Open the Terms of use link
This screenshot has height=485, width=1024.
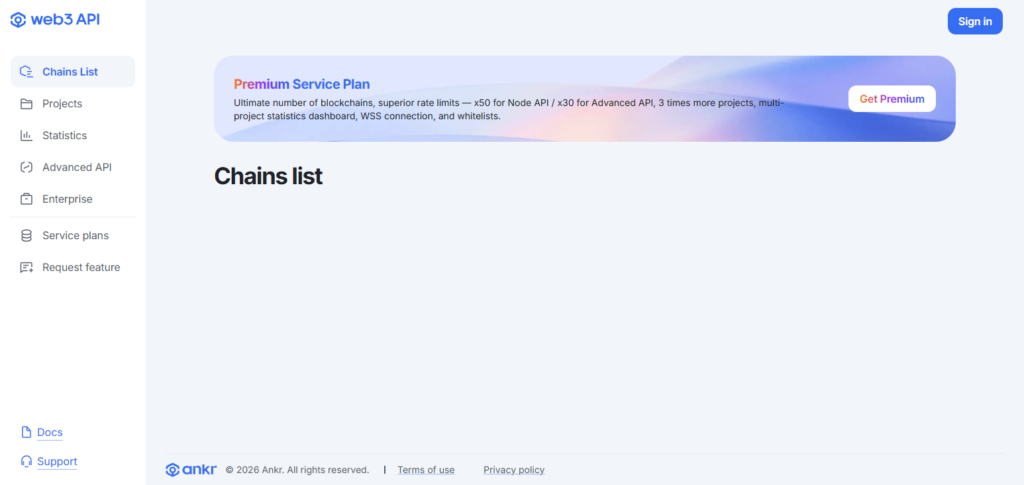[426, 470]
